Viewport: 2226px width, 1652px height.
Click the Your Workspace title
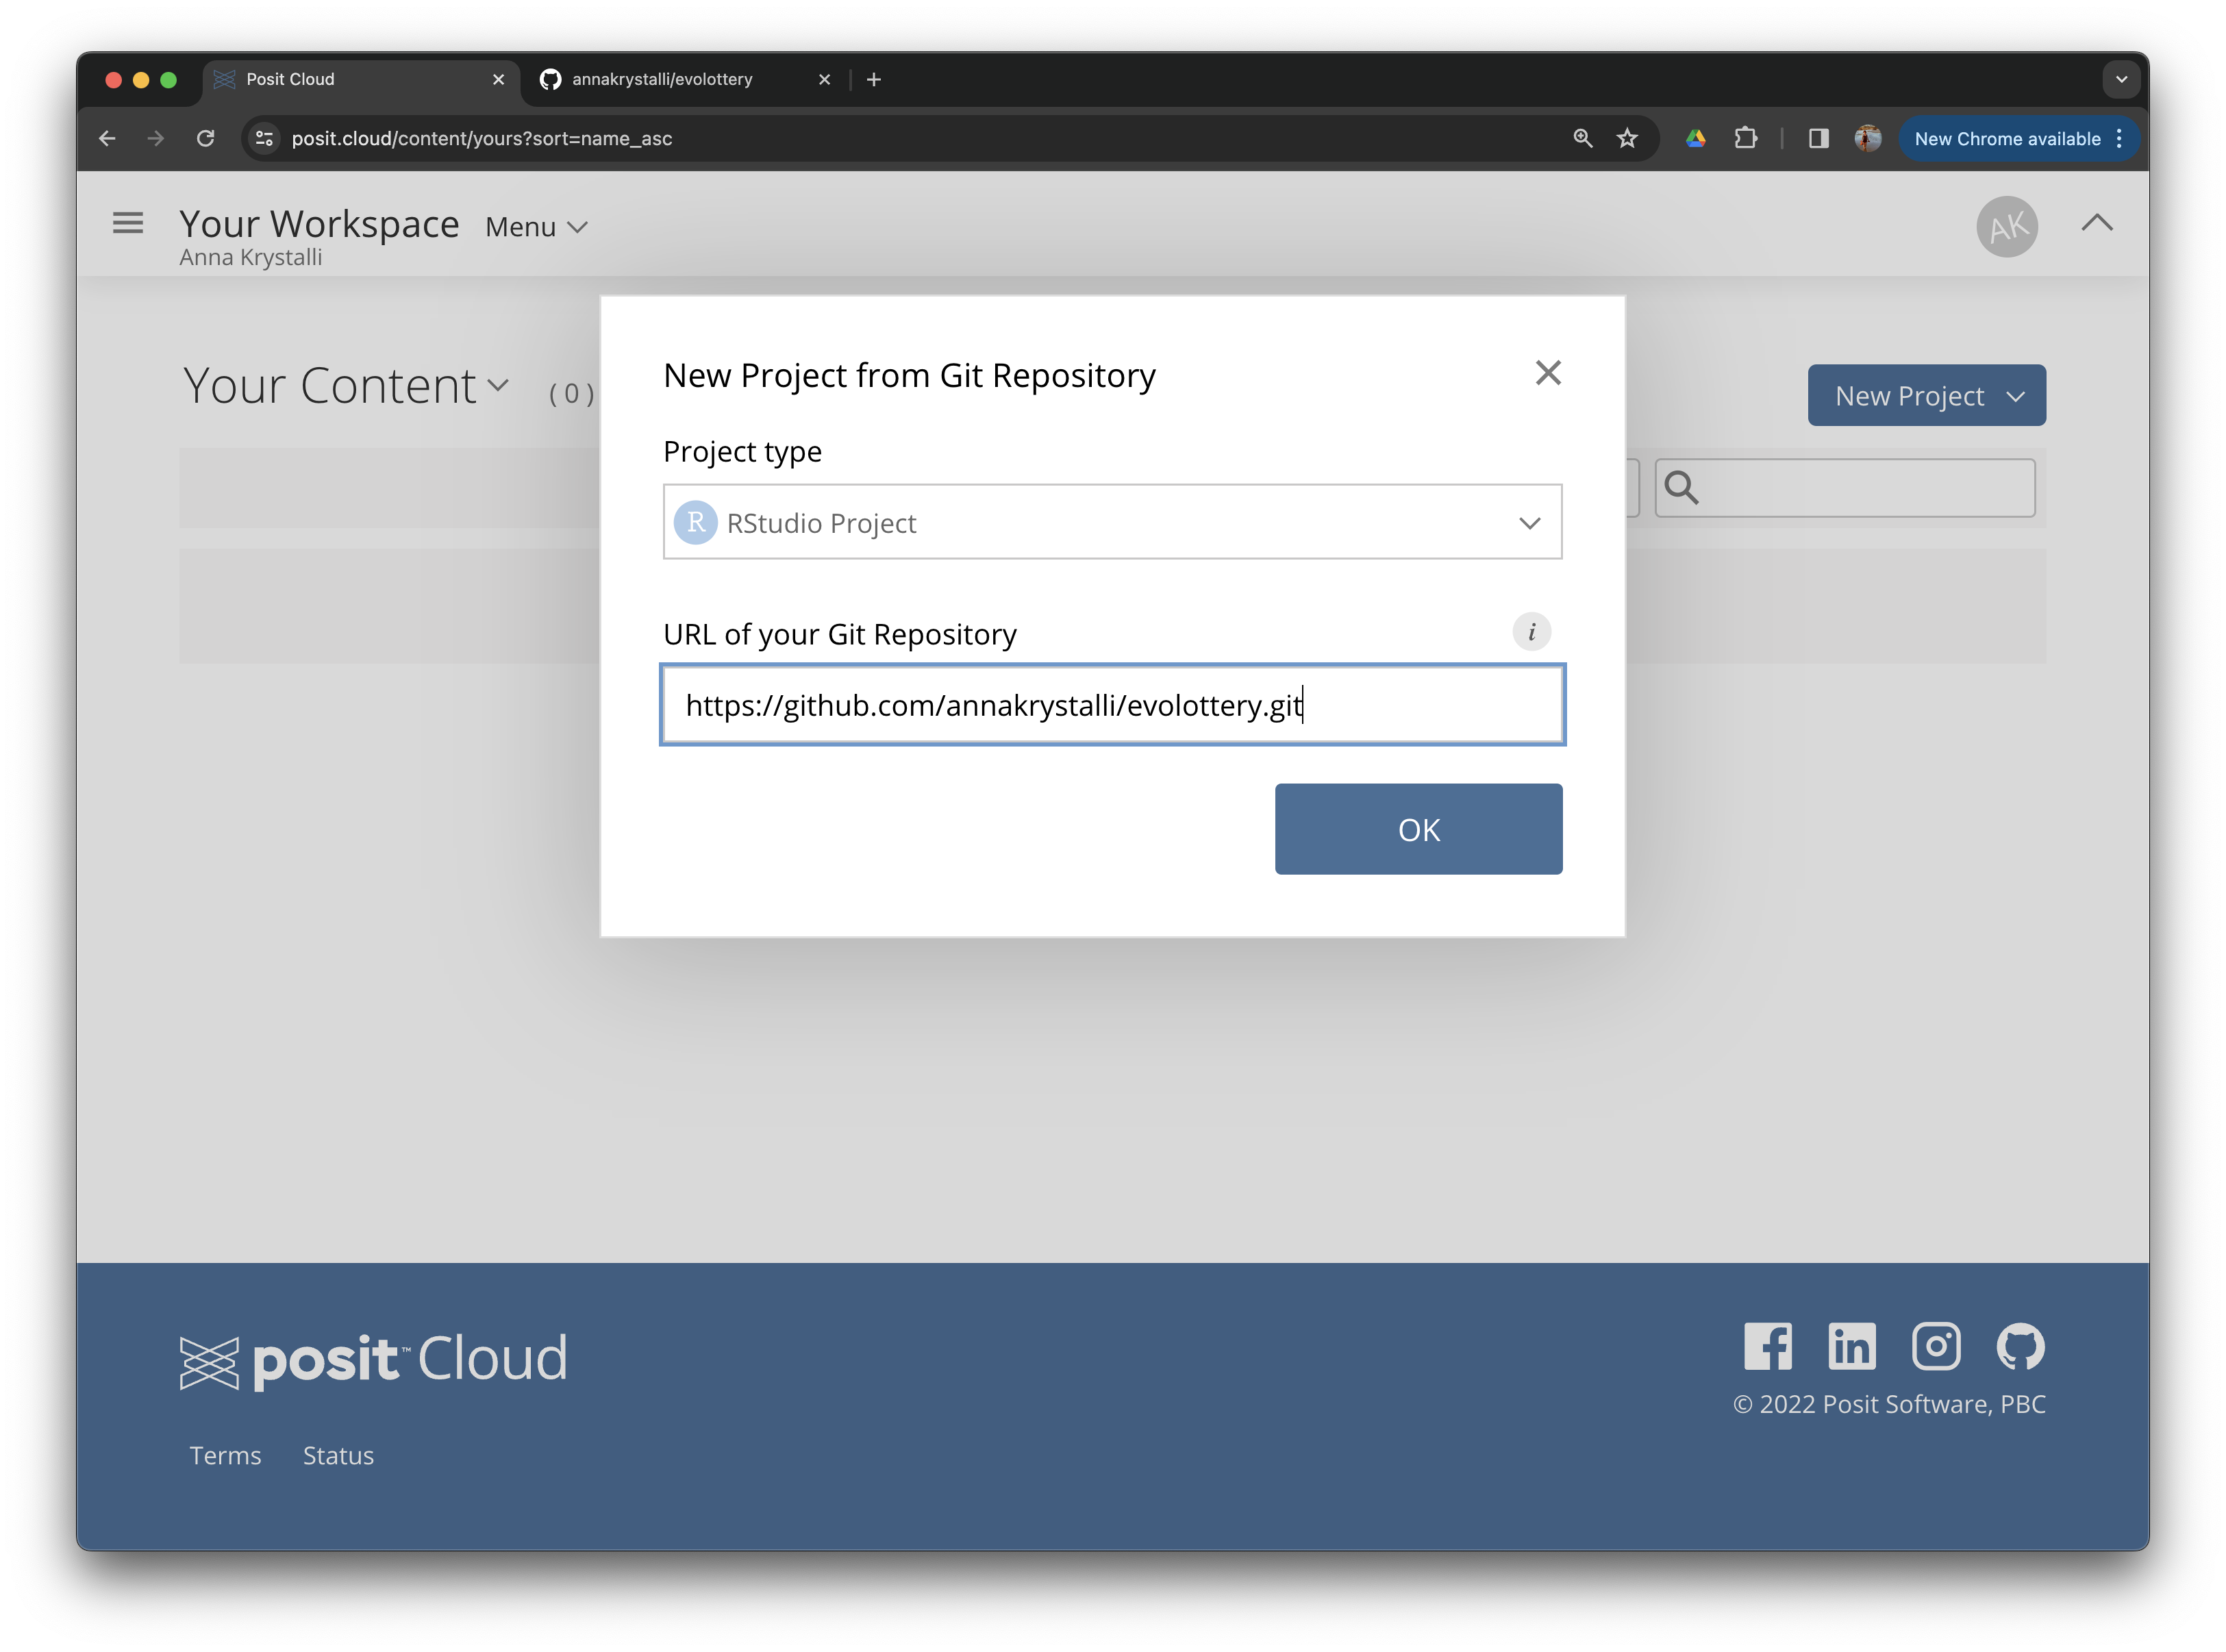click(319, 223)
